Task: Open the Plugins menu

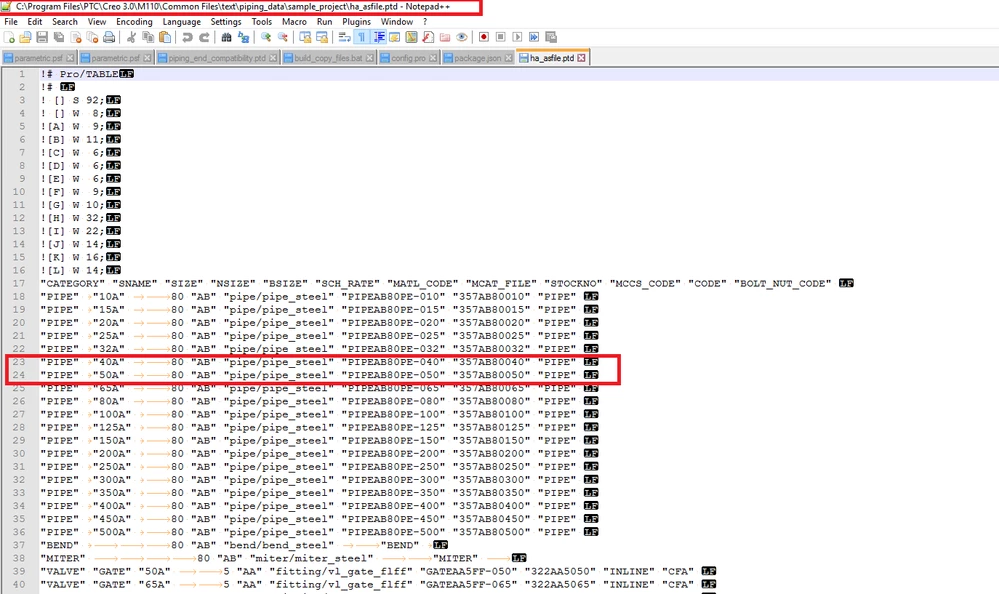Action: 357,22
